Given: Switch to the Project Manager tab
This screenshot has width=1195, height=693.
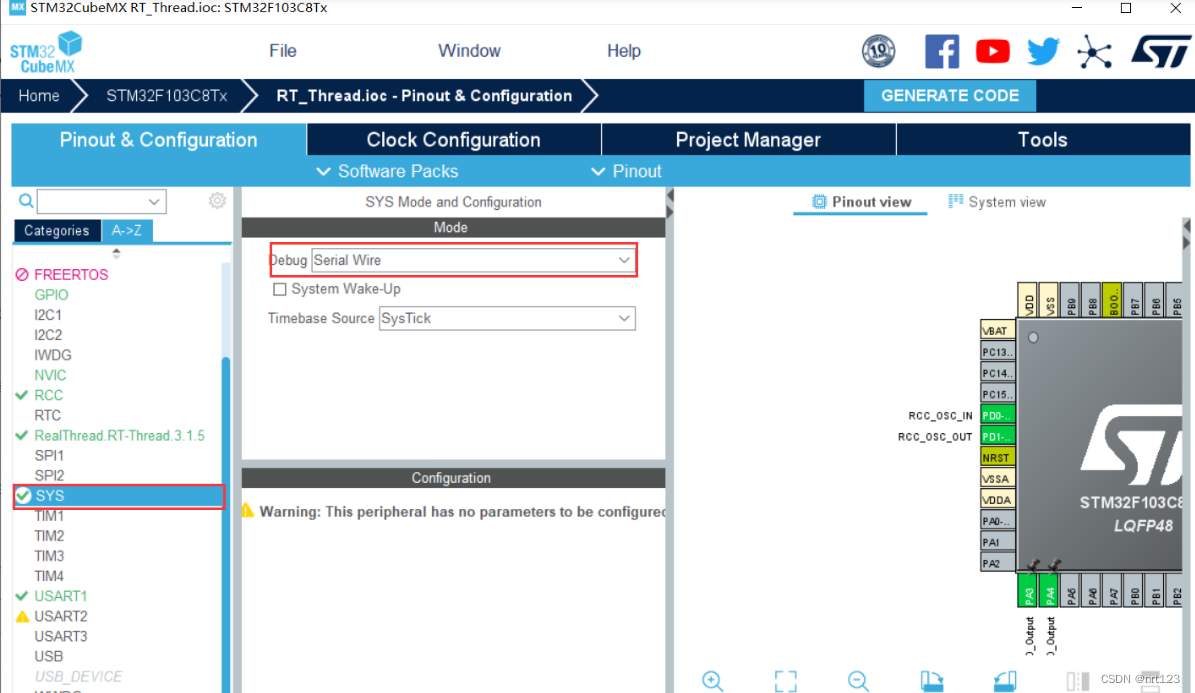Looking at the screenshot, I should 748,140.
